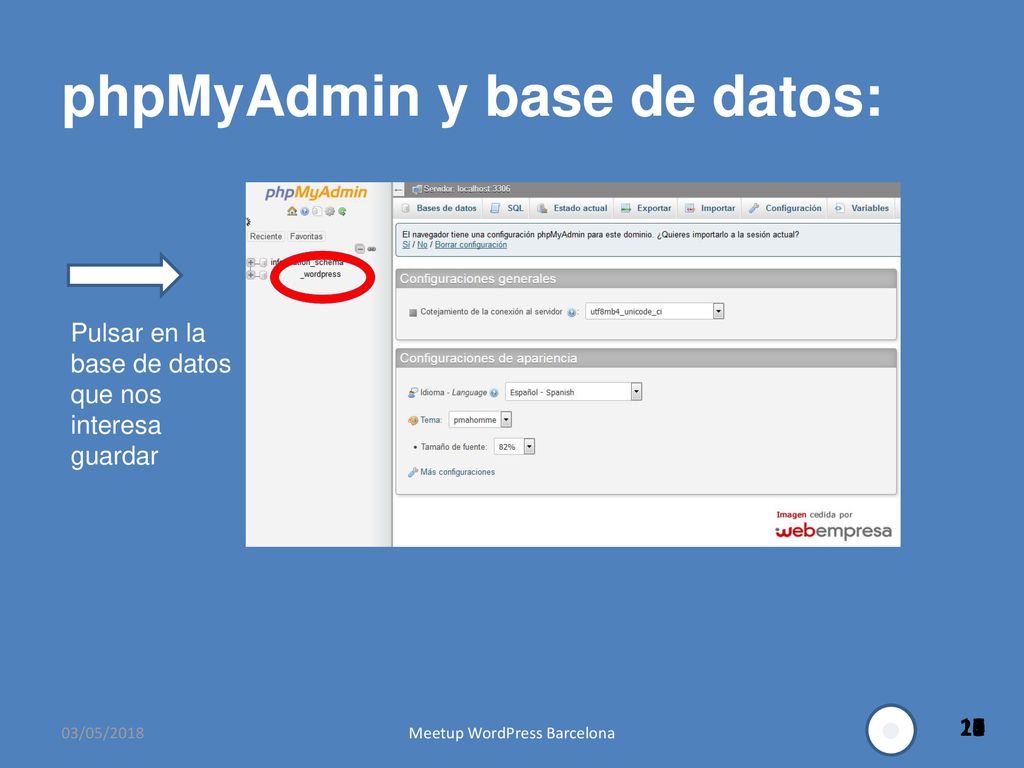Click the Tema label
This screenshot has height=768, width=1024.
pos(431,420)
